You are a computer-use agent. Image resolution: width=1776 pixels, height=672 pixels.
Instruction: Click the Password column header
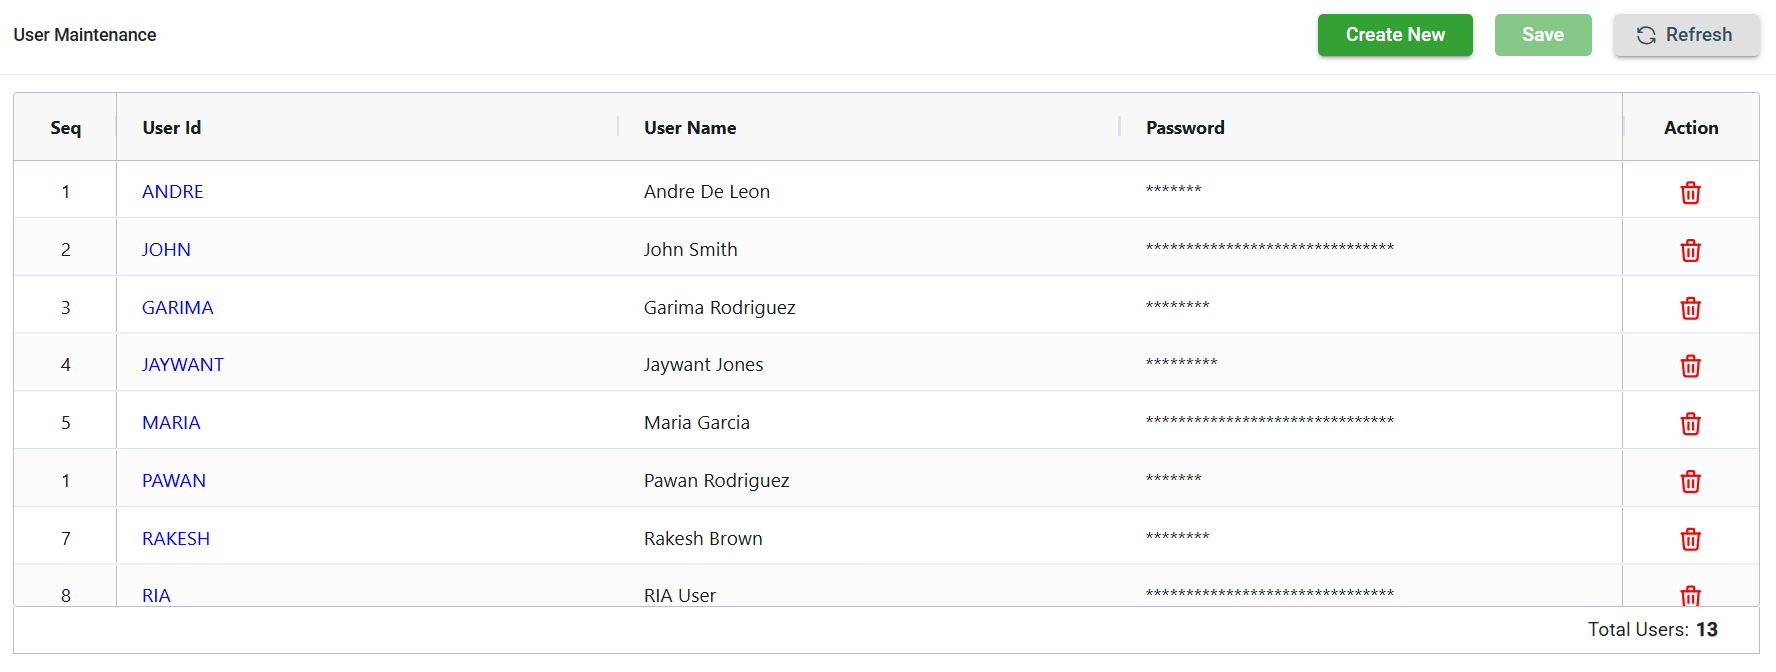(x=1185, y=128)
